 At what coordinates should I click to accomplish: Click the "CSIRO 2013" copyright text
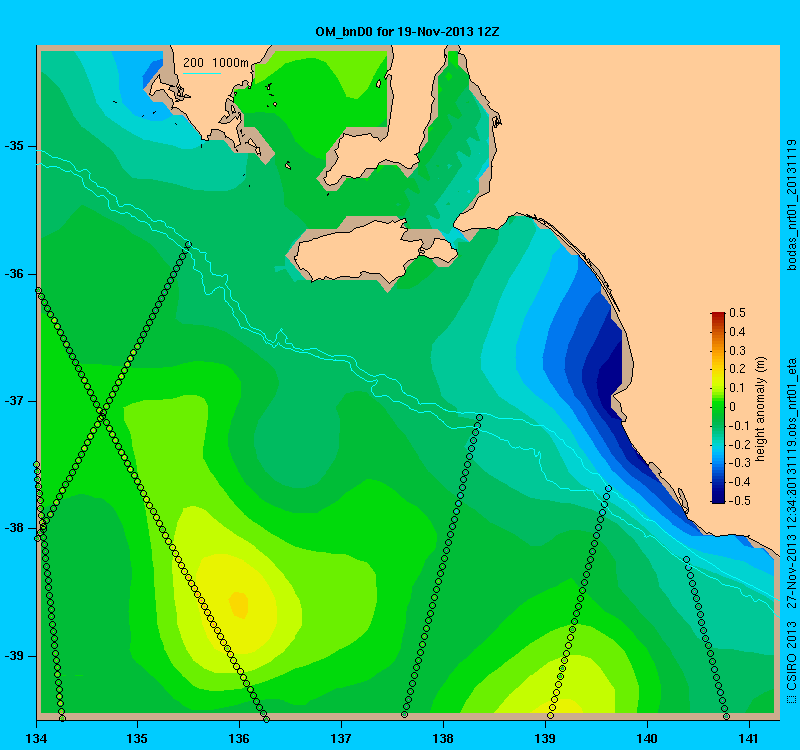click(x=791, y=656)
